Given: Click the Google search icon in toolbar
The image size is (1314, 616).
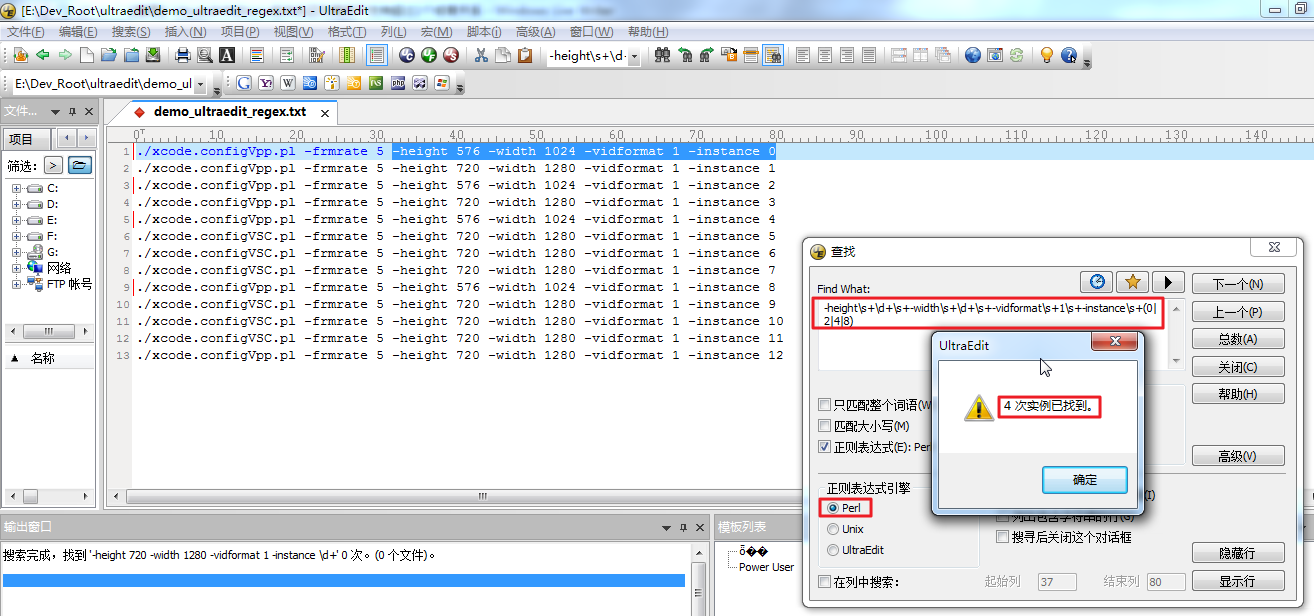Looking at the screenshot, I should (x=244, y=83).
